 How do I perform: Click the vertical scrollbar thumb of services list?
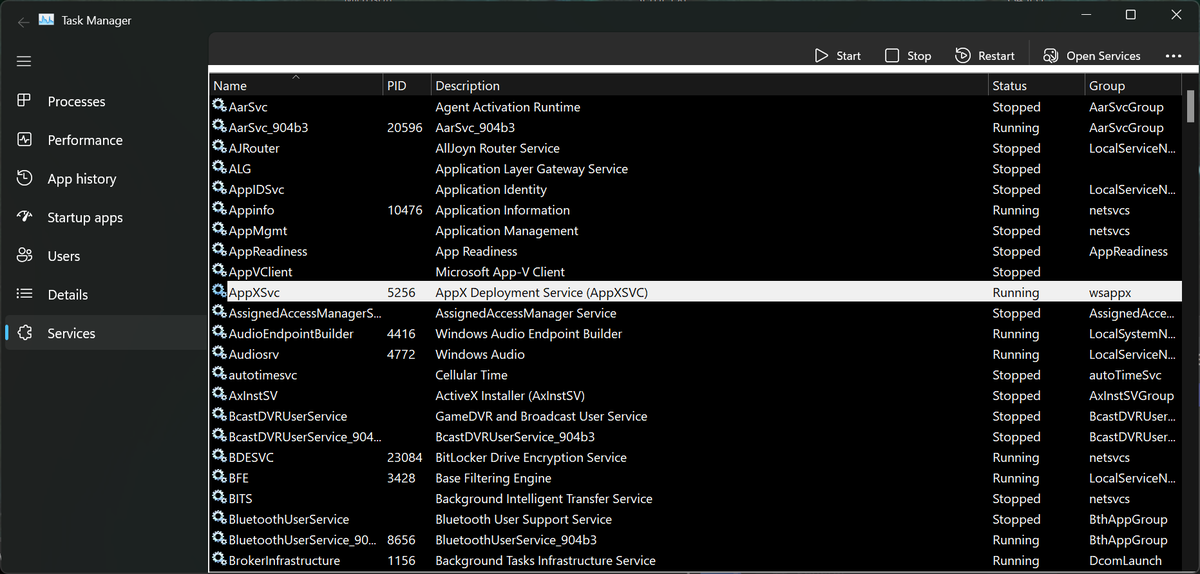[1189, 105]
